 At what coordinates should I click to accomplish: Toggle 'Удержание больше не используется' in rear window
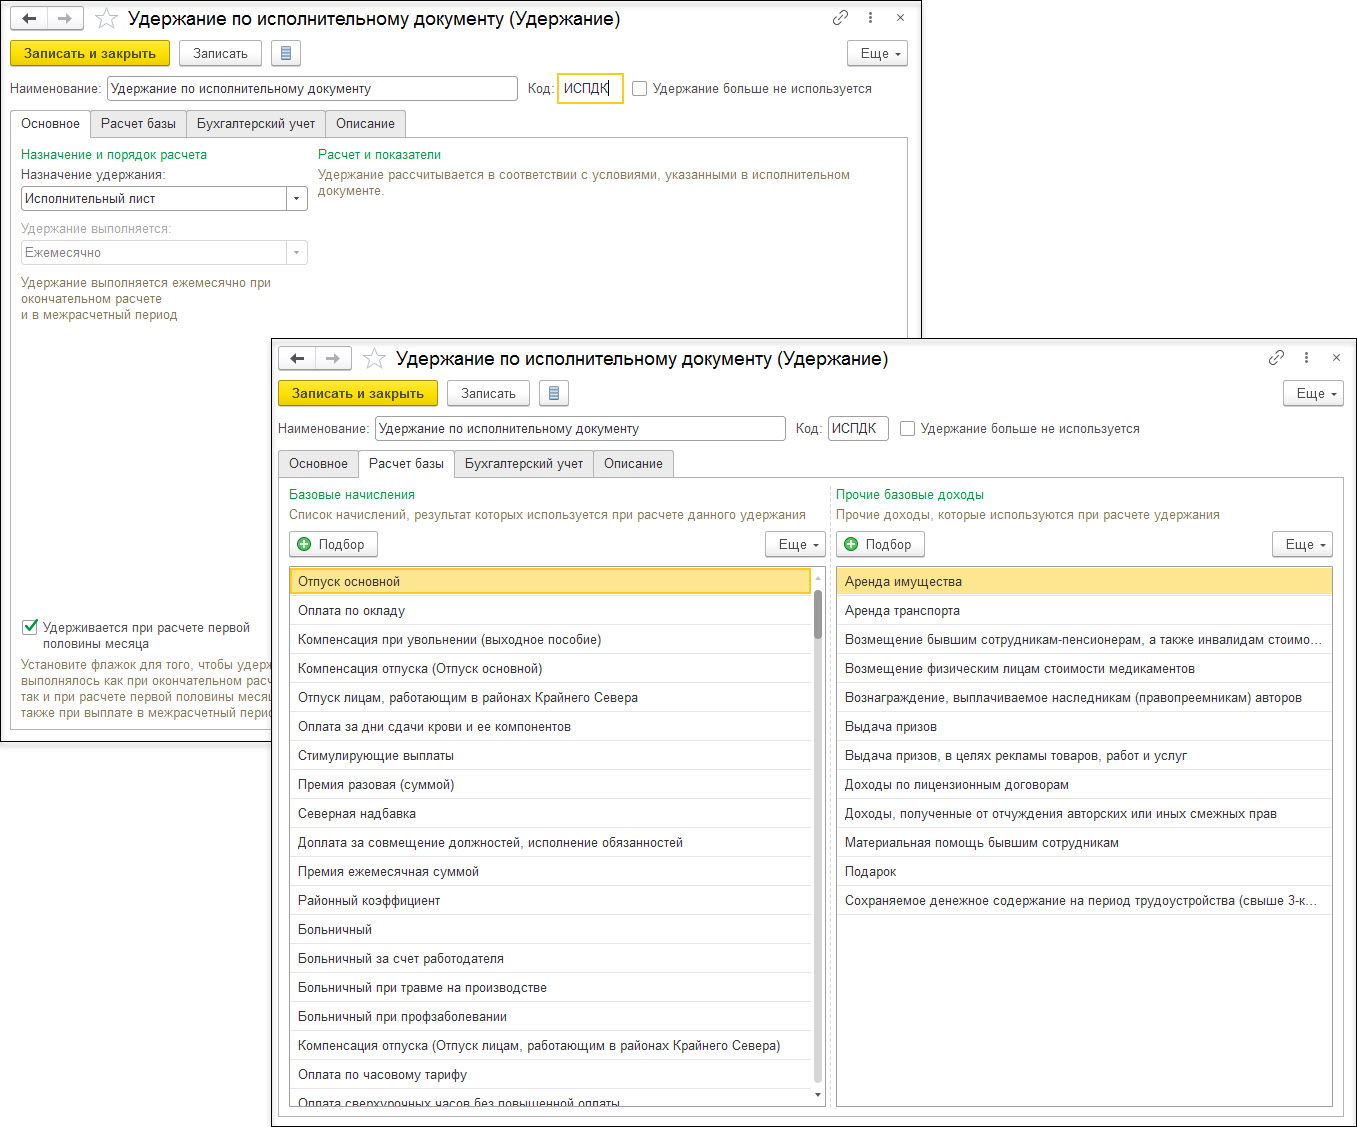[640, 89]
